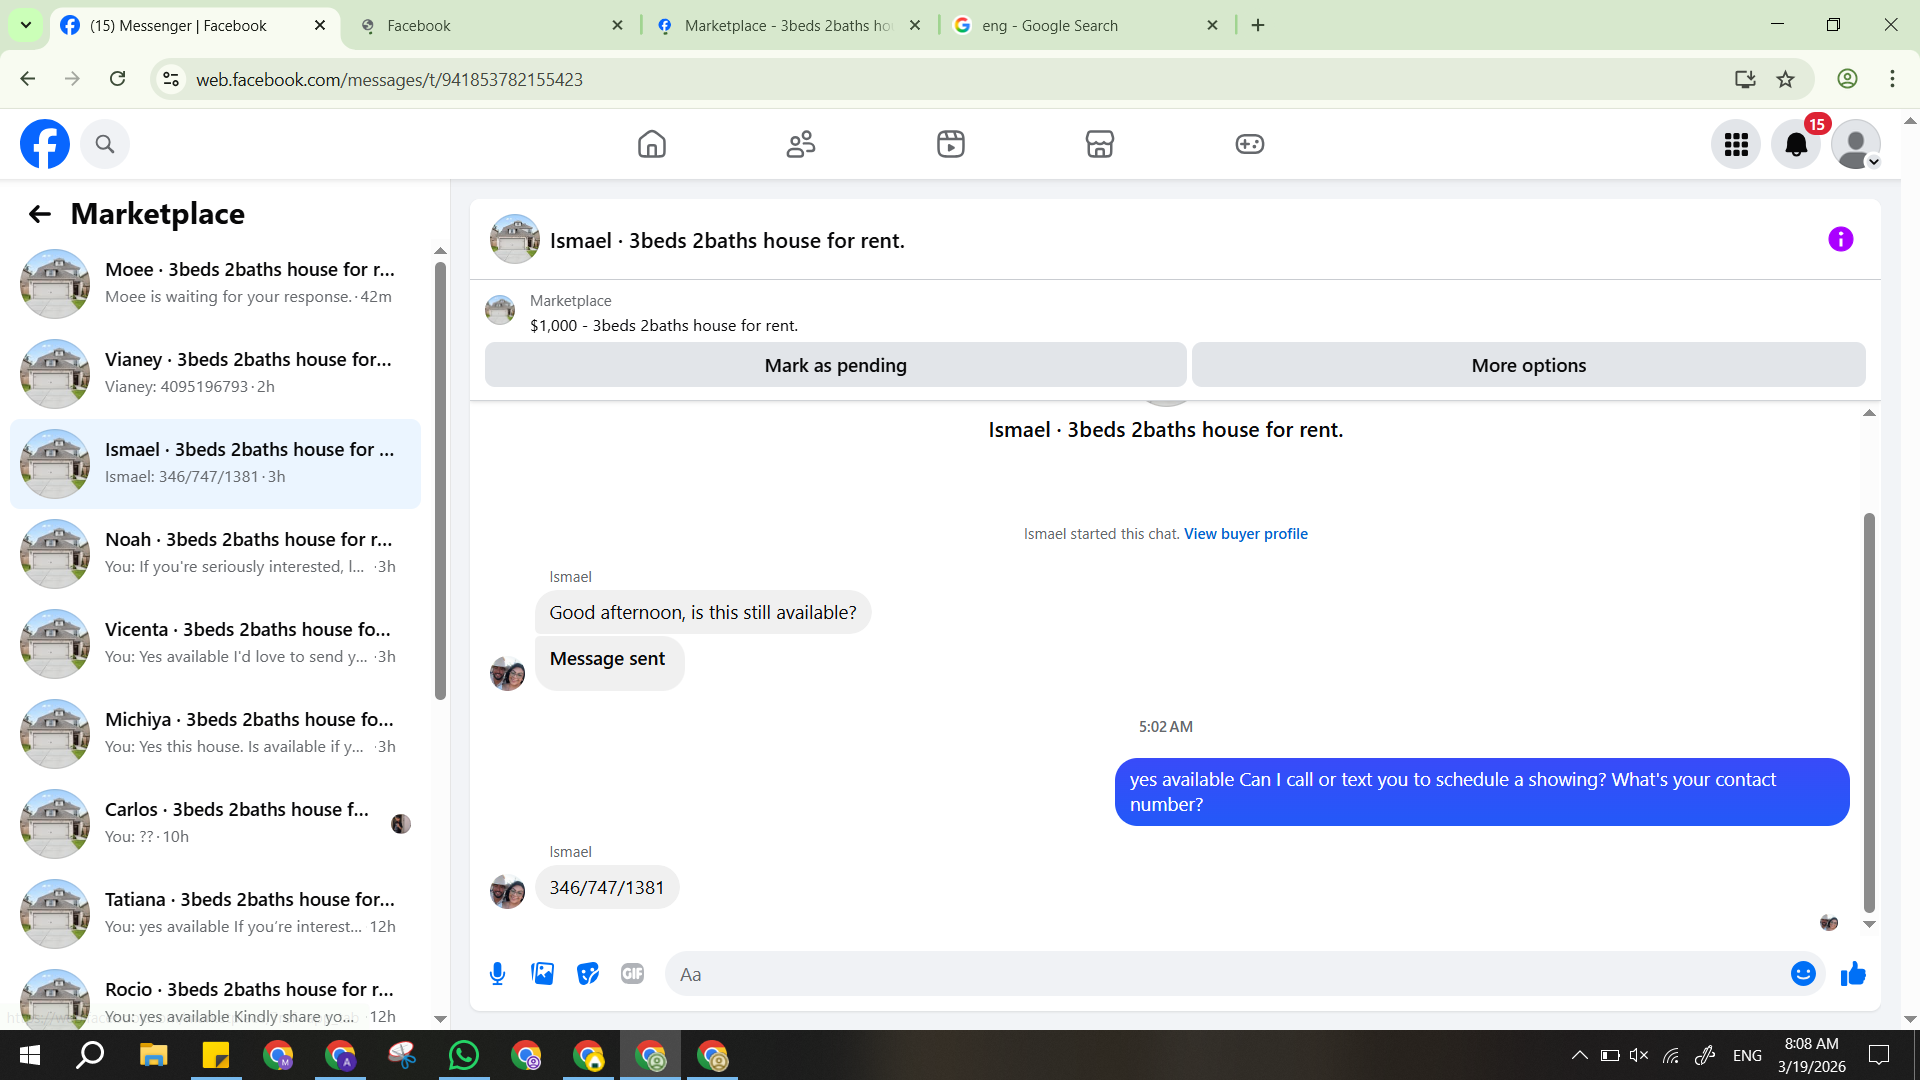1920x1080 pixels.
Task: Open the emoji picker in message box
Action: [1802, 974]
